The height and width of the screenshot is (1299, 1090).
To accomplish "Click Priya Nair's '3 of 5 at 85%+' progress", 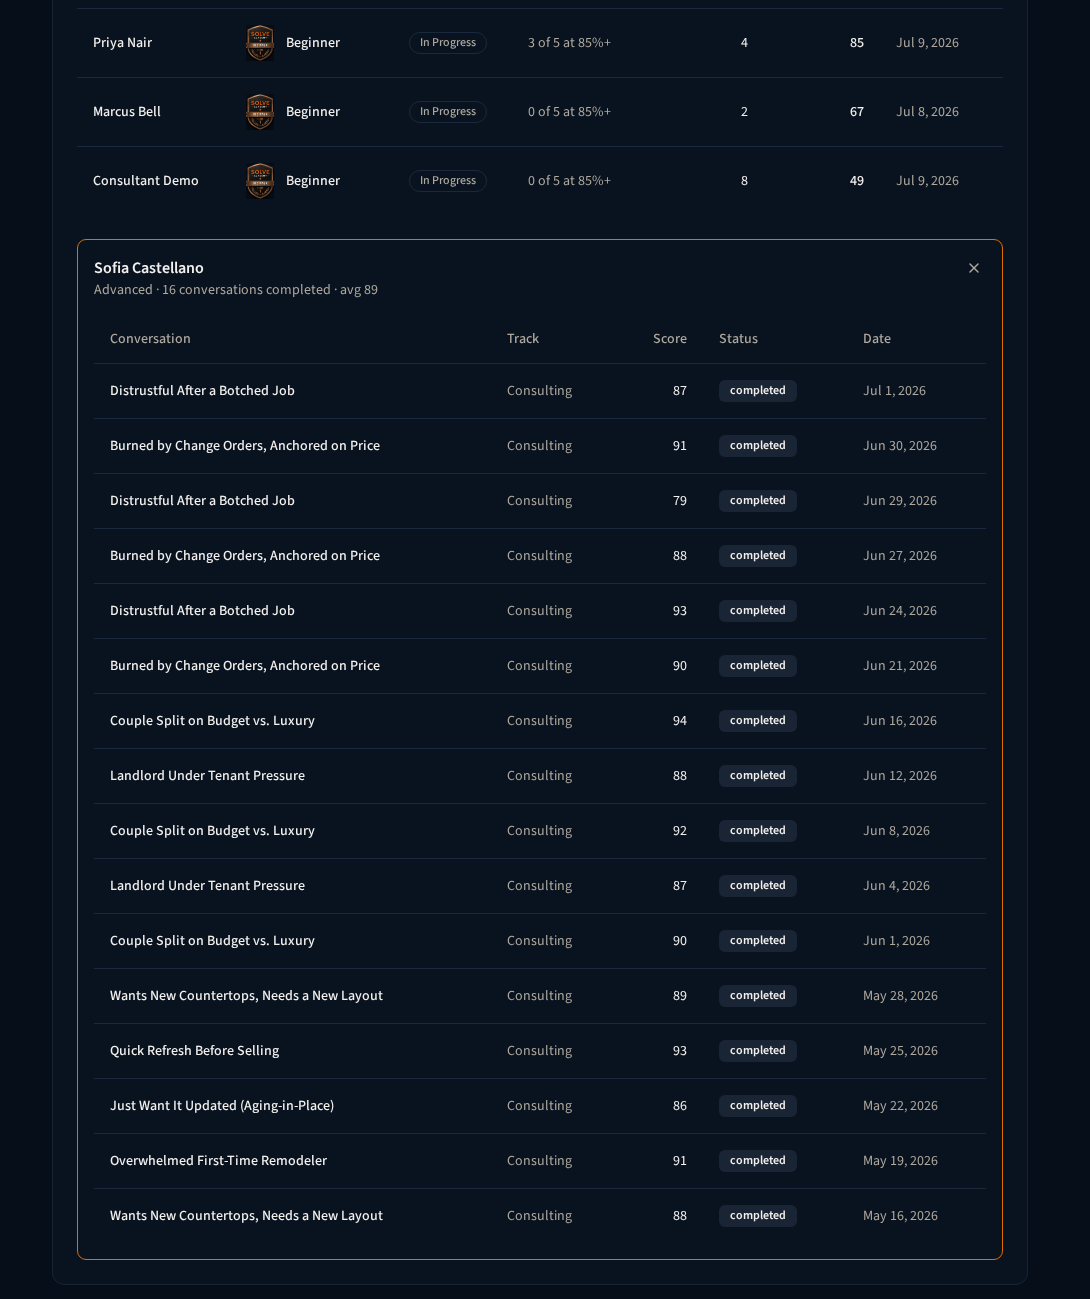I will point(569,43).
